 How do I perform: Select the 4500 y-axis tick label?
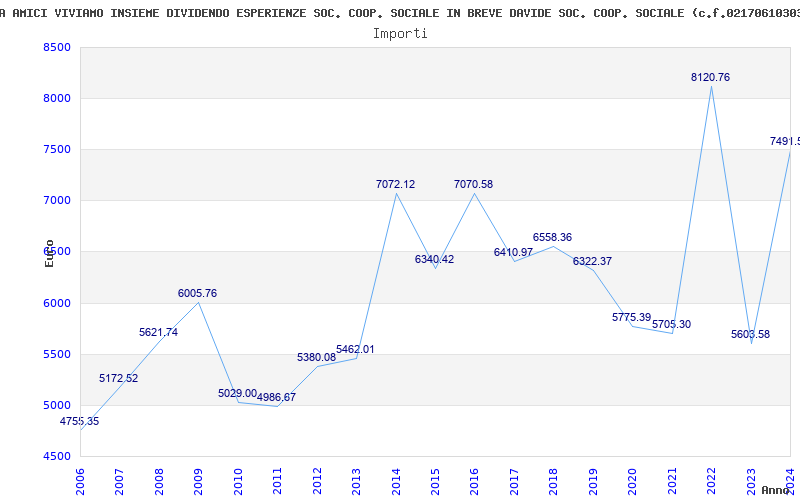pyautogui.click(x=57, y=456)
